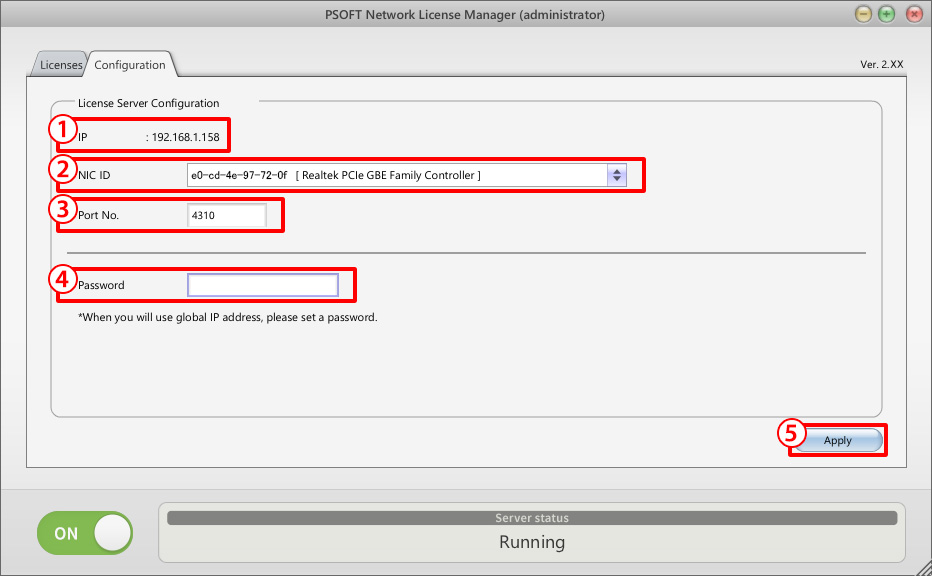Maximize the License Manager window

[887, 15]
